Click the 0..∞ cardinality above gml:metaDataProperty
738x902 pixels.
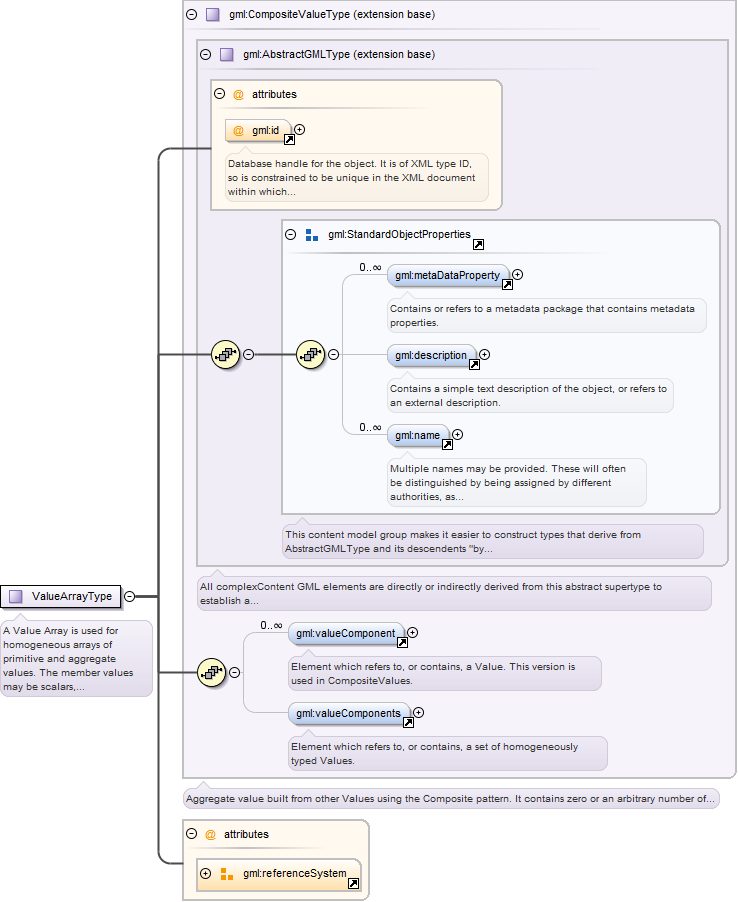point(370,267)
